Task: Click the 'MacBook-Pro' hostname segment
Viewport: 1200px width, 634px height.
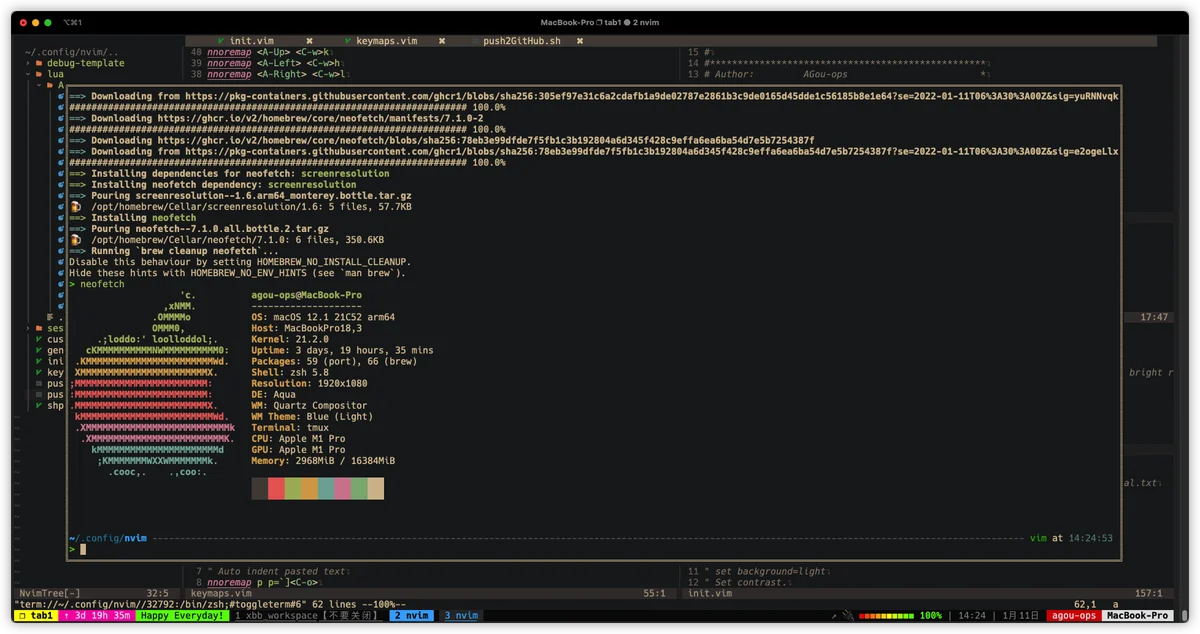Action: 1136,616
